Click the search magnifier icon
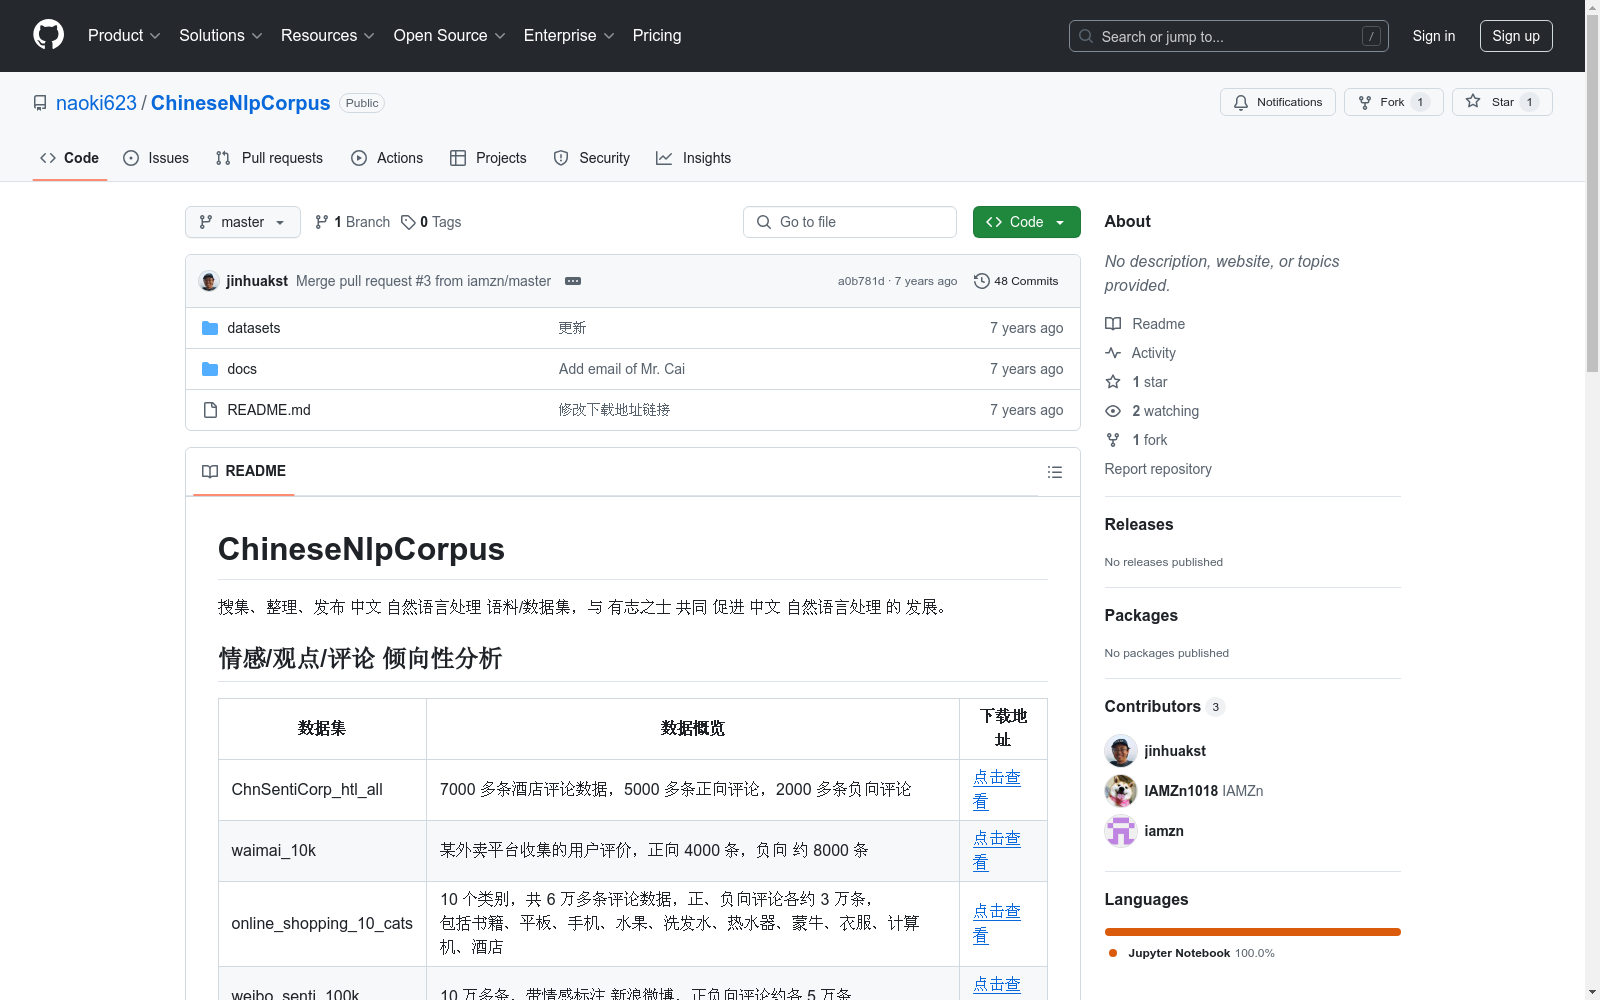 tap(1086, 36)
